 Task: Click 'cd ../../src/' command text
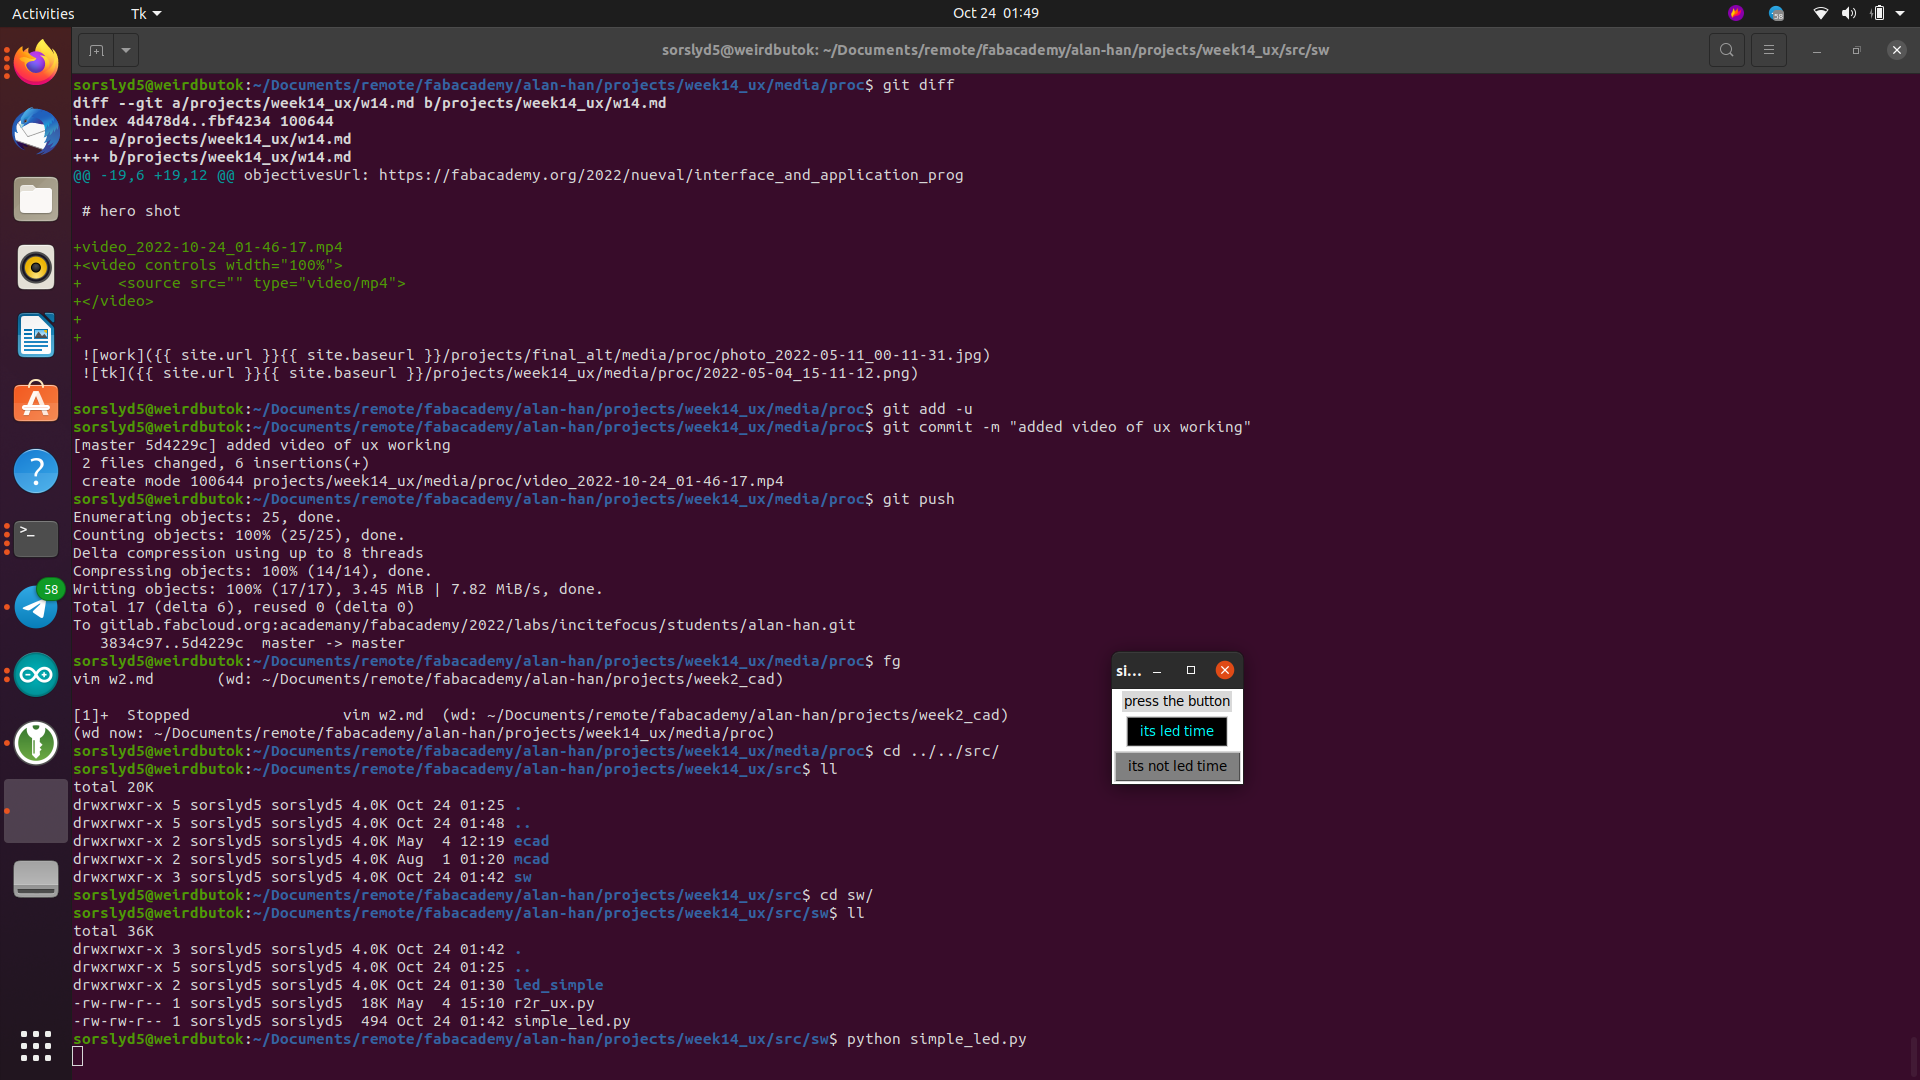[x=941, y=751]
